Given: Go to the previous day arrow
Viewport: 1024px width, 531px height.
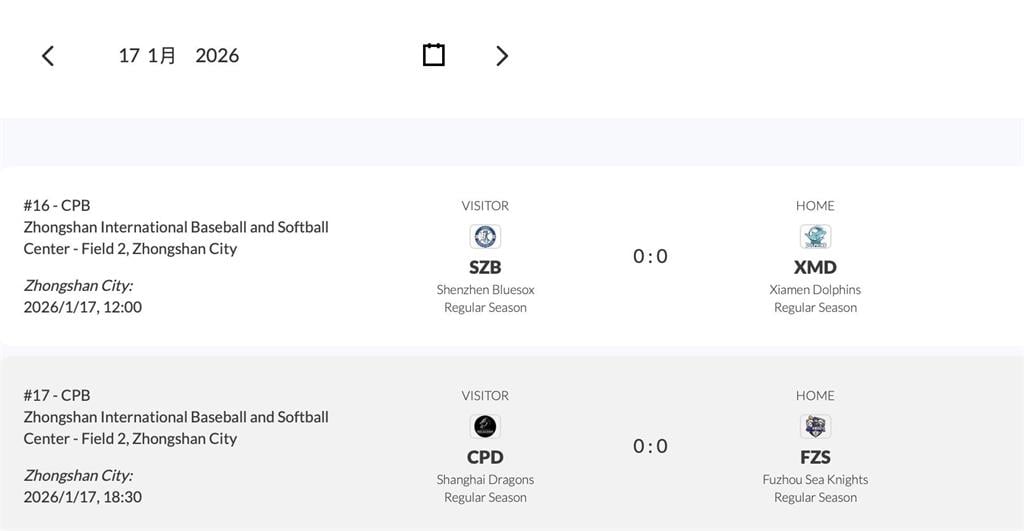Looking at the screenshot, I should [x=48, y=56].
